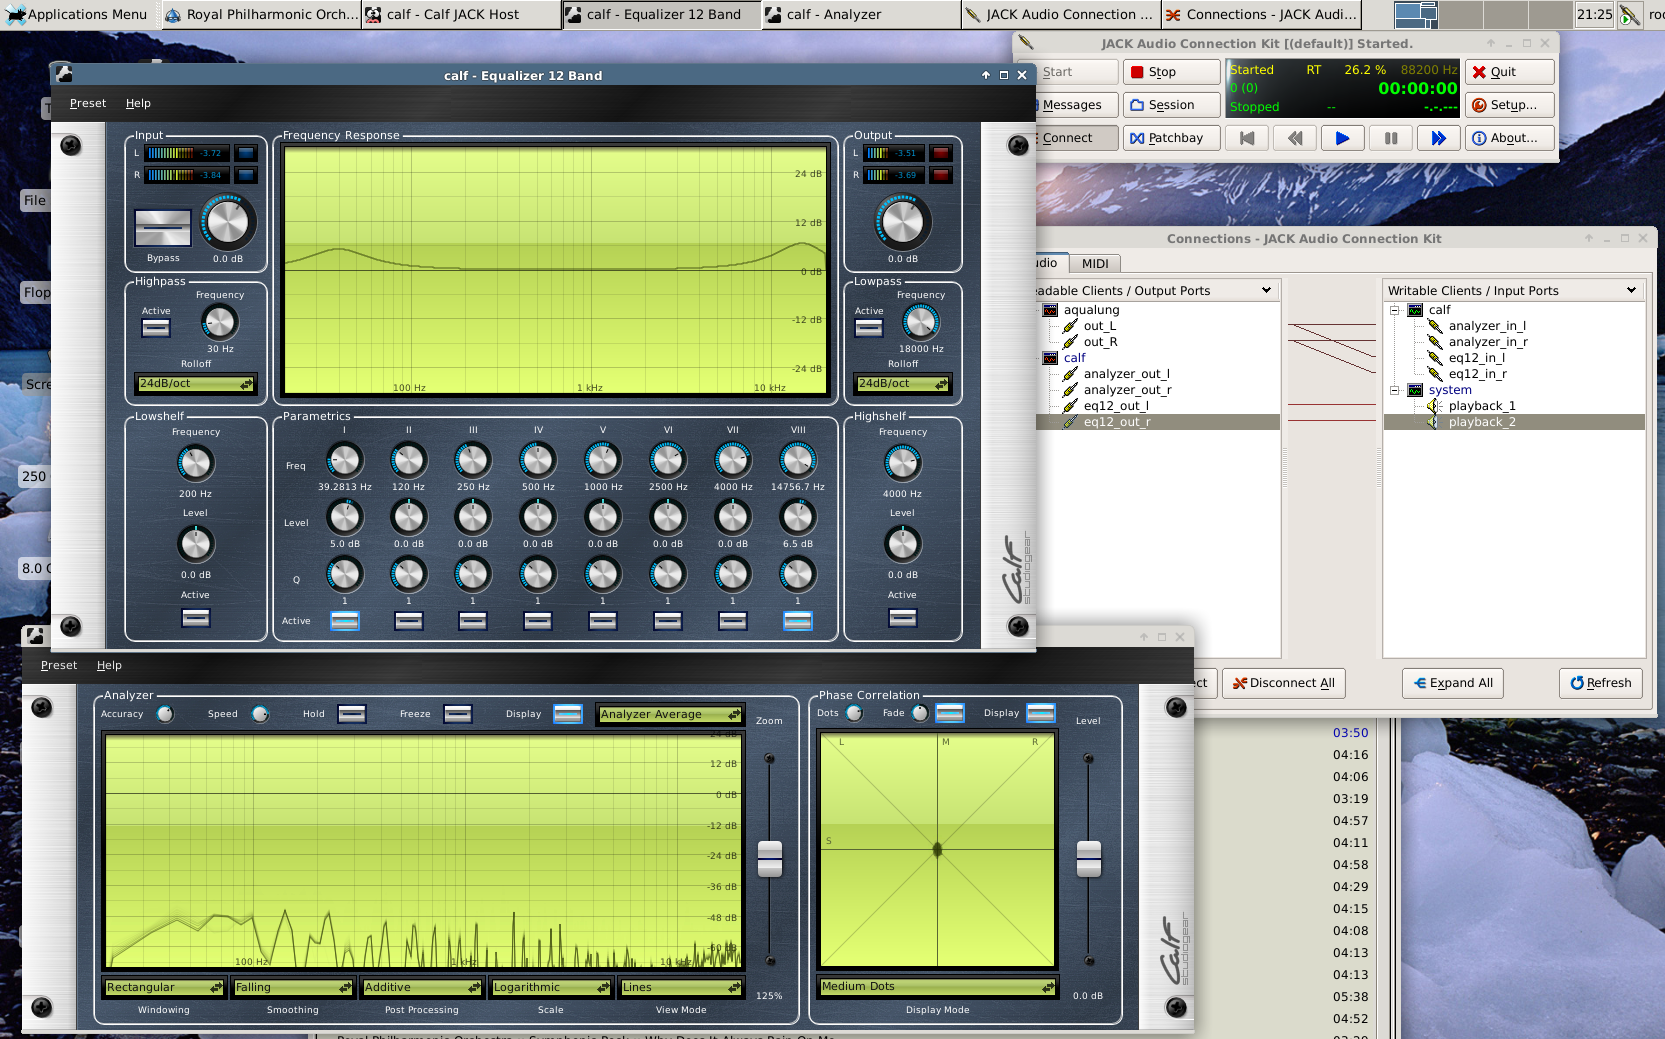Open JACK Setup dialog

tap(1509, 105)
